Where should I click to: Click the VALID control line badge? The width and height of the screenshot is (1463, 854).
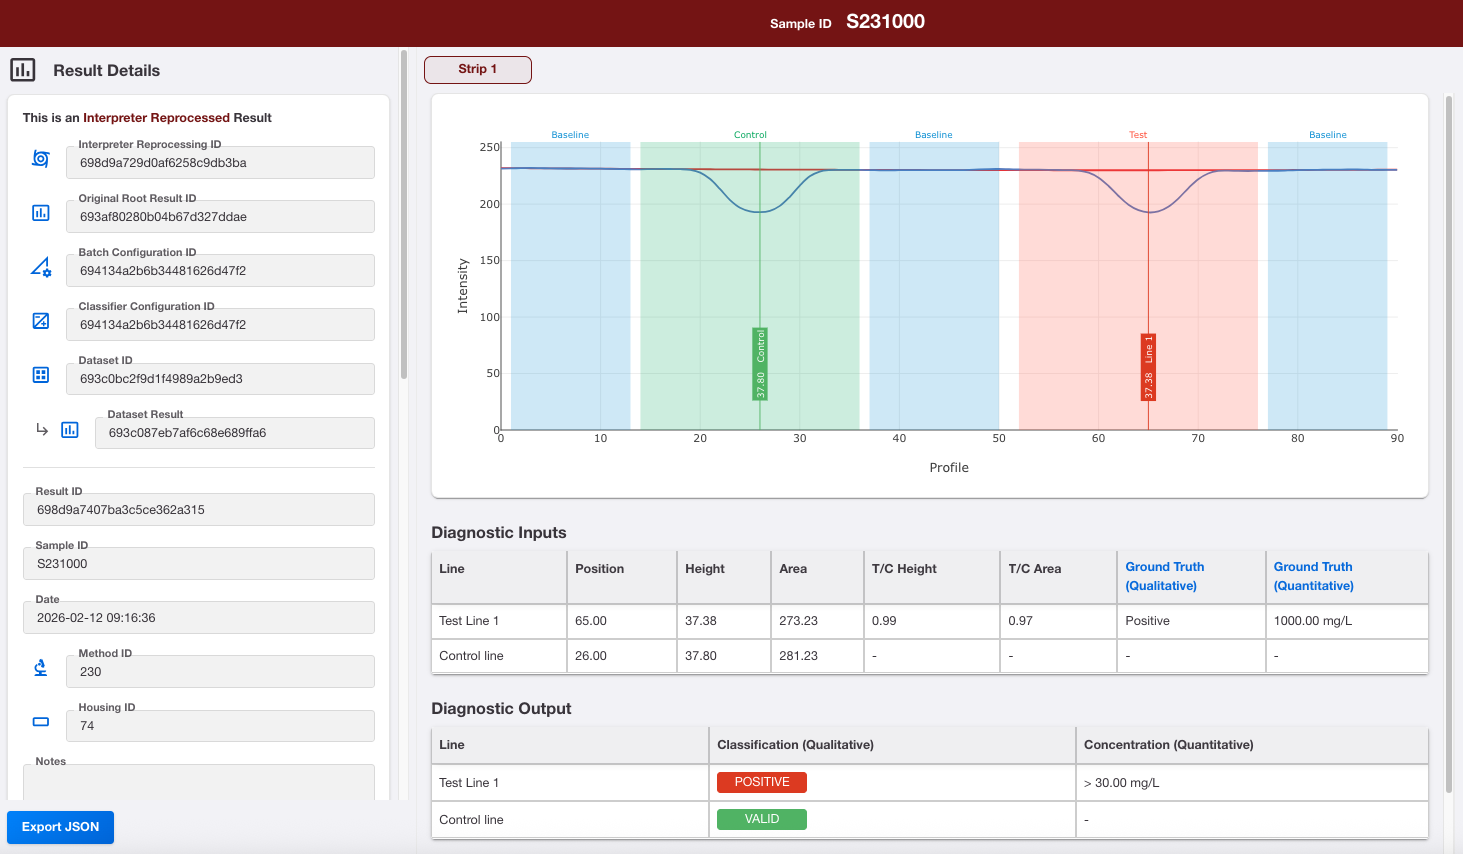tap(762, 819)
